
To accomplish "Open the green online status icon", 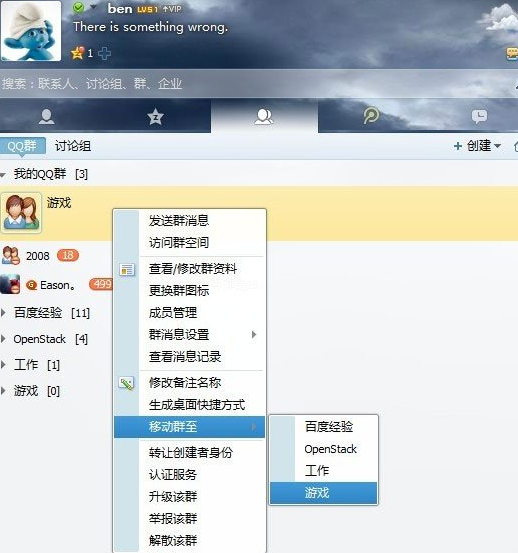I will pos(79,8).
